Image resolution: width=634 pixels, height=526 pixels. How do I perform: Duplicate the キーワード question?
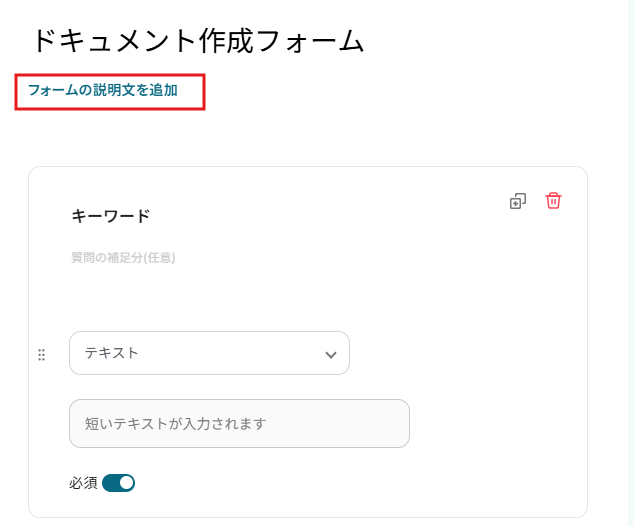pos(517,201)
